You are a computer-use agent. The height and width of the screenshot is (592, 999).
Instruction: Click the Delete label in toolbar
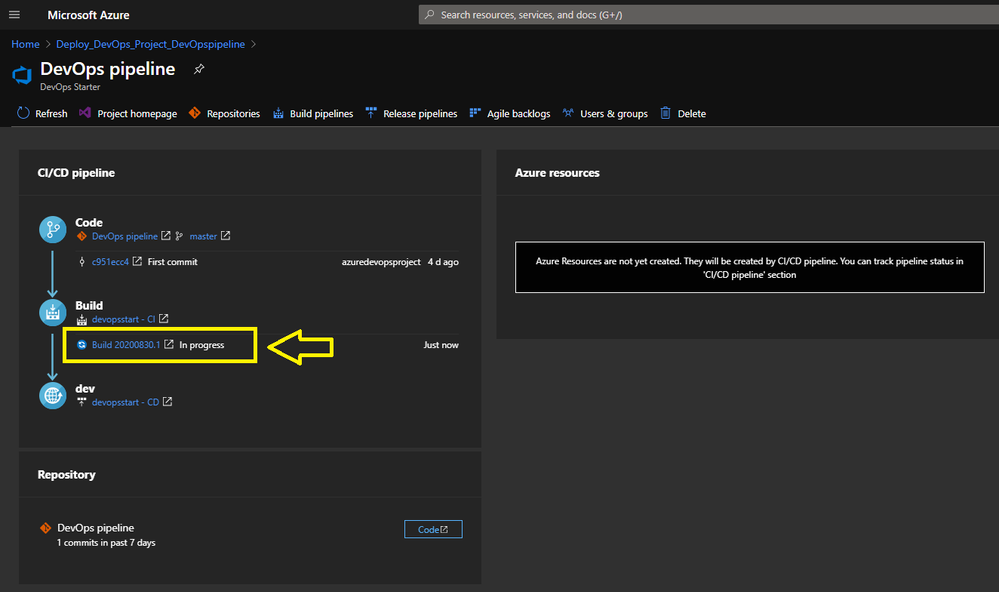coord(691,113)
